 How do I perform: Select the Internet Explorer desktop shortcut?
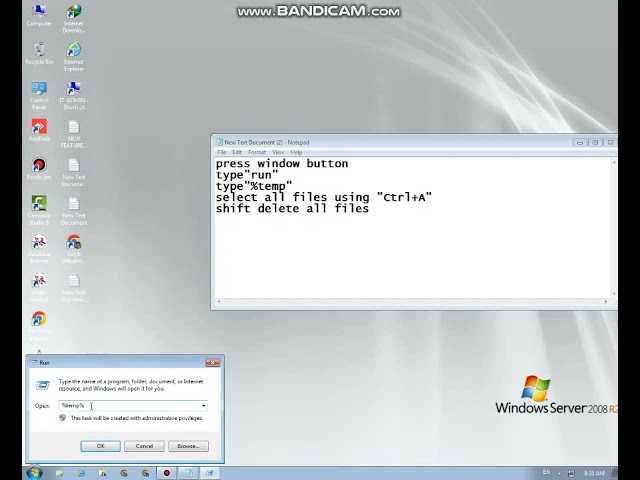(x=74, y=57)
